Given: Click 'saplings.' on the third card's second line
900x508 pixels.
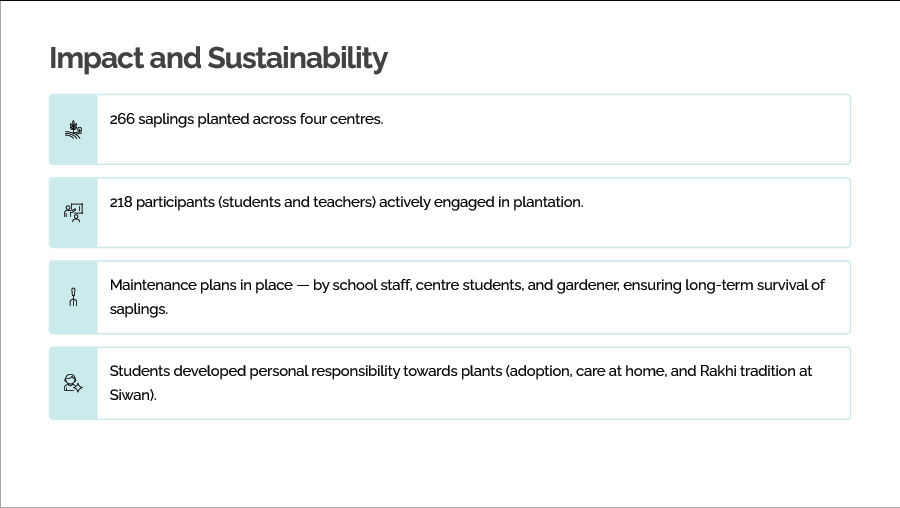Looking at the screenshot, I should (139, 309).
